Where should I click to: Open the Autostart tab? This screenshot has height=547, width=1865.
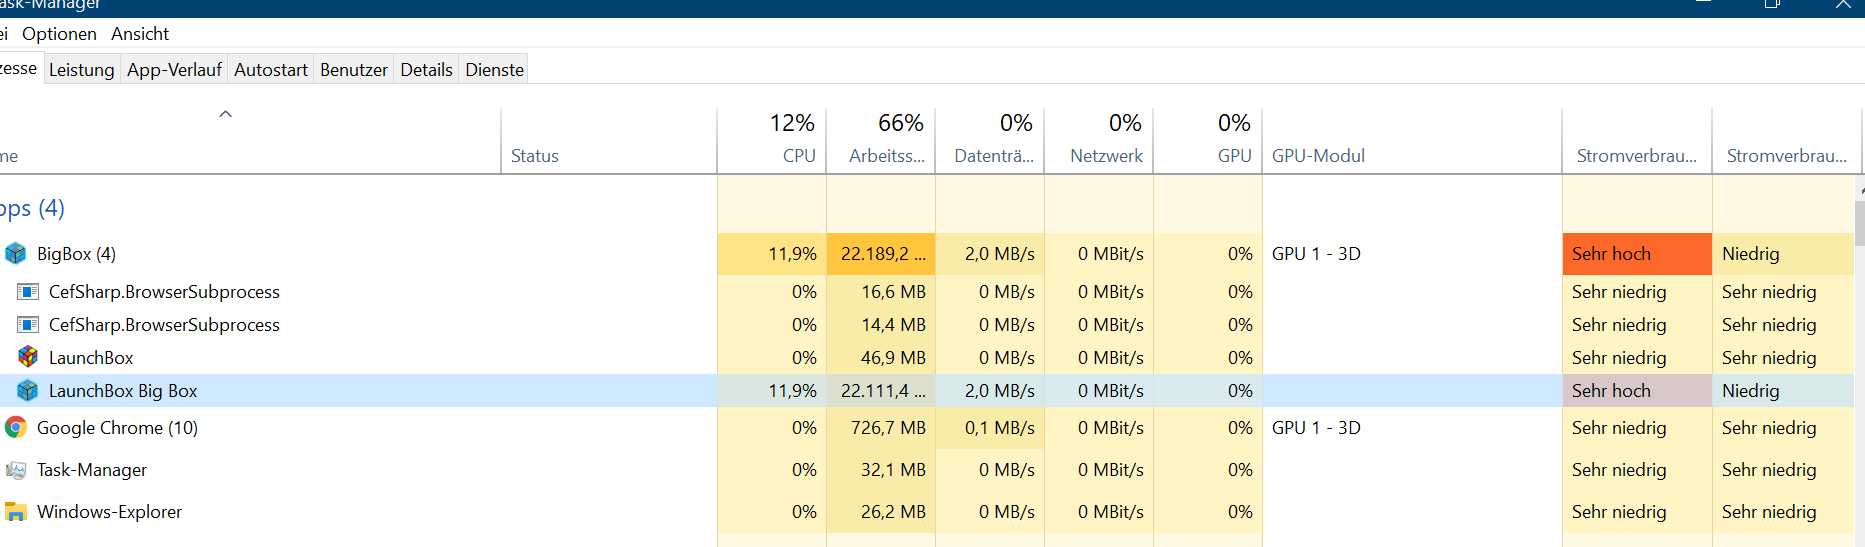(x=271, y=70)
